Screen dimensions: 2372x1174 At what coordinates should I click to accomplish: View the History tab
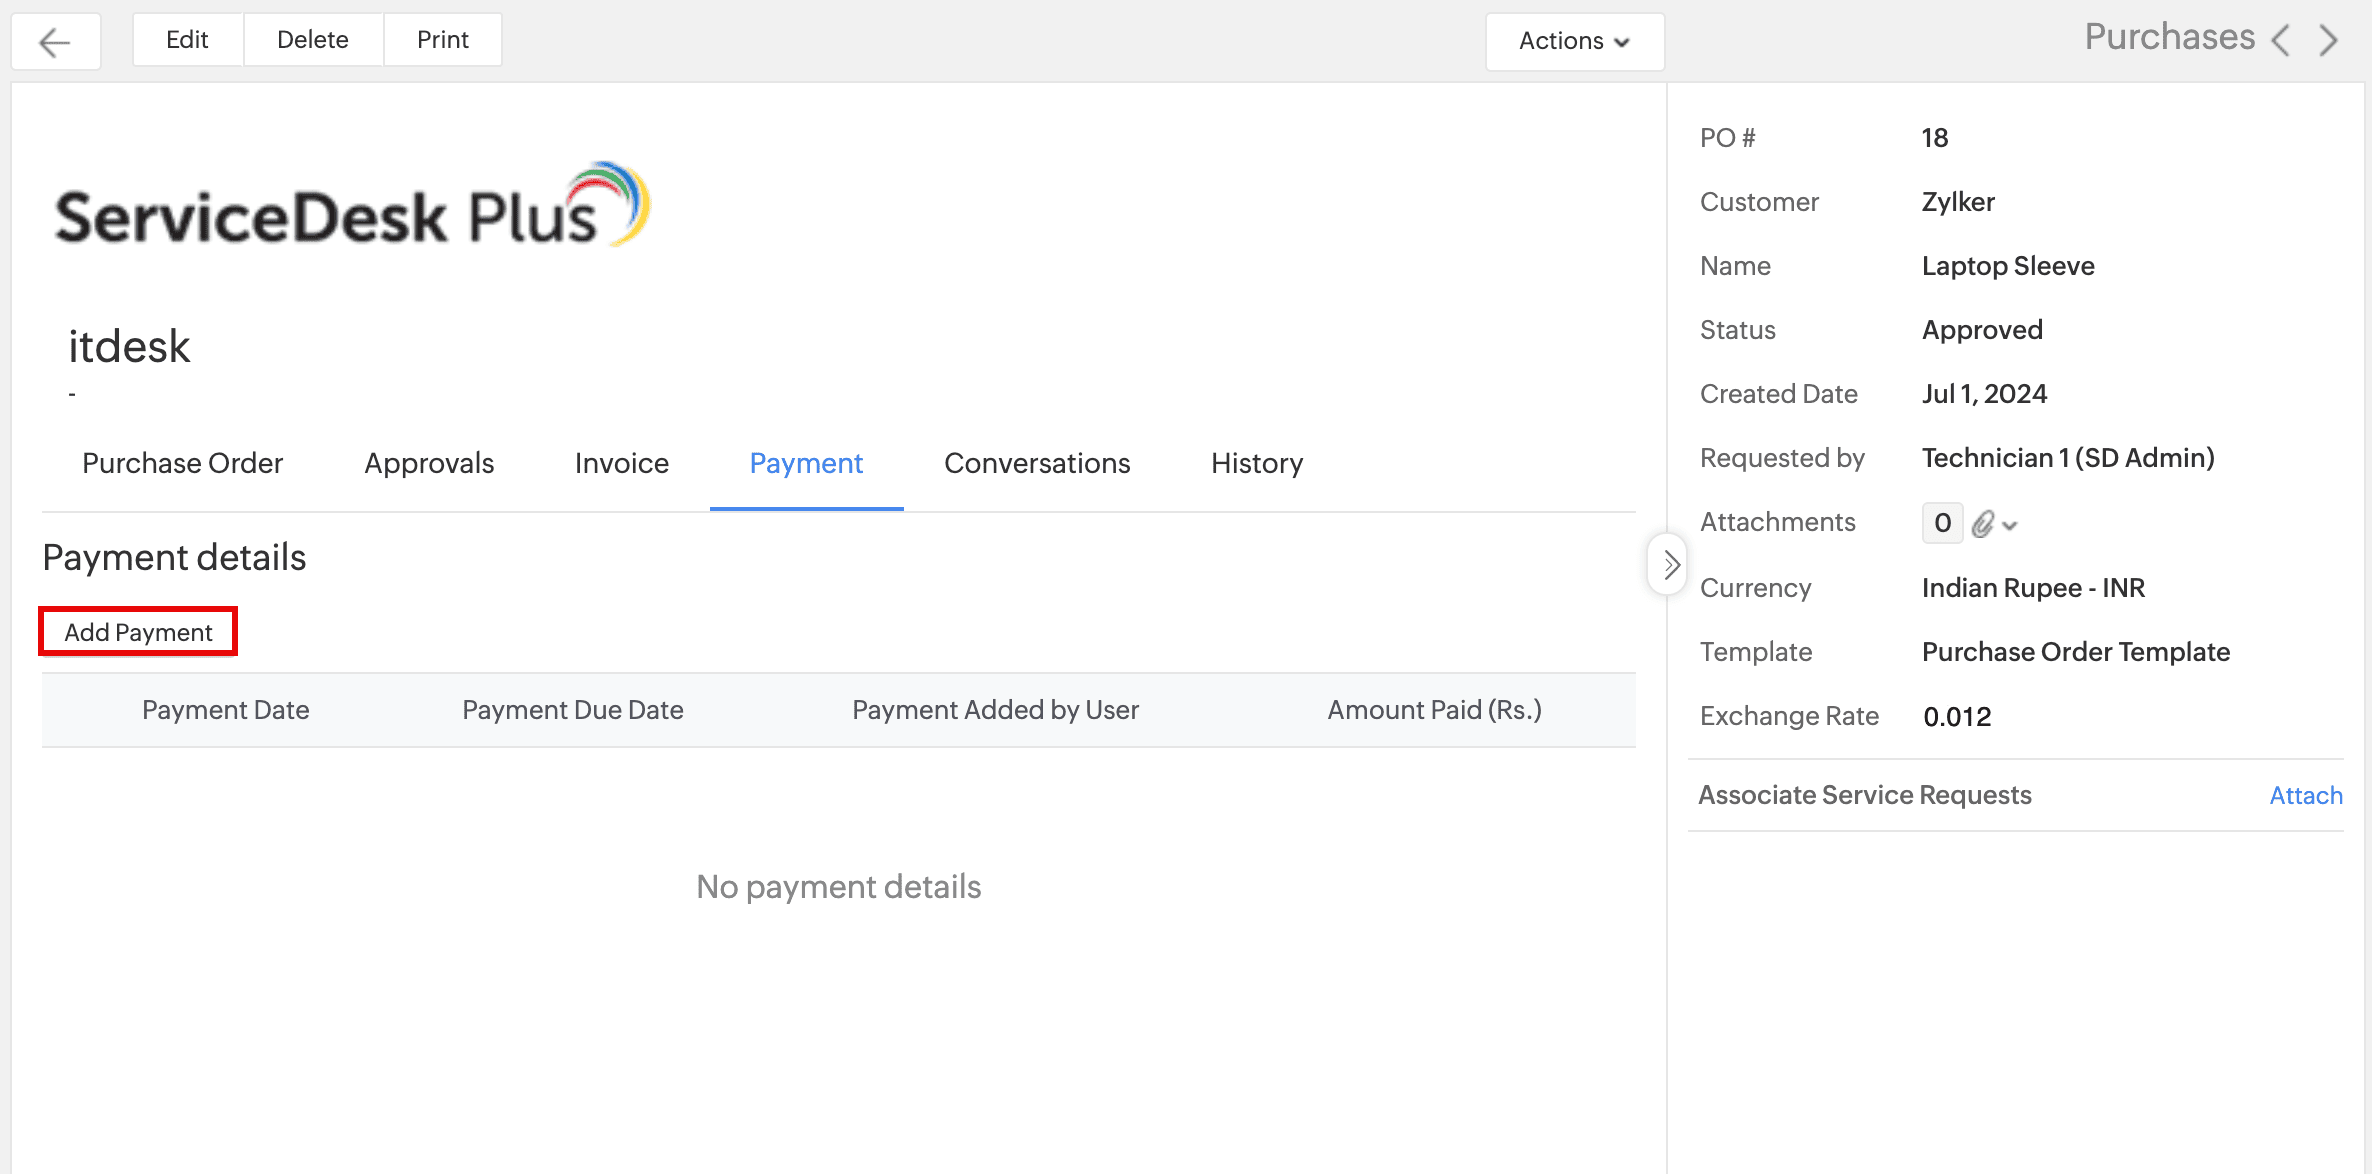[1256, 463]
